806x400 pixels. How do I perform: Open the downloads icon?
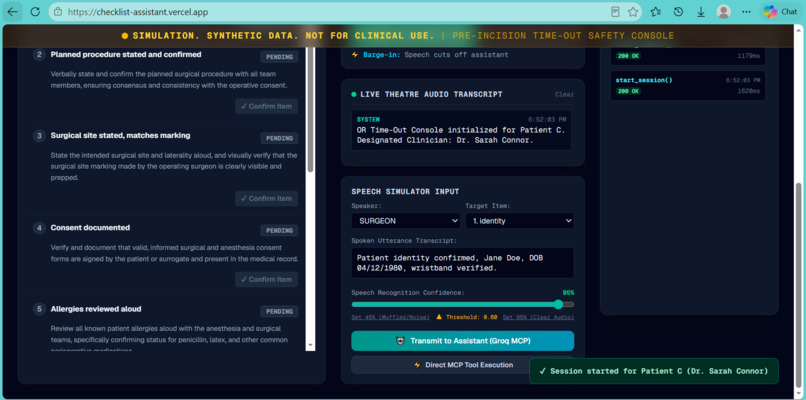[x=701, y=12]
